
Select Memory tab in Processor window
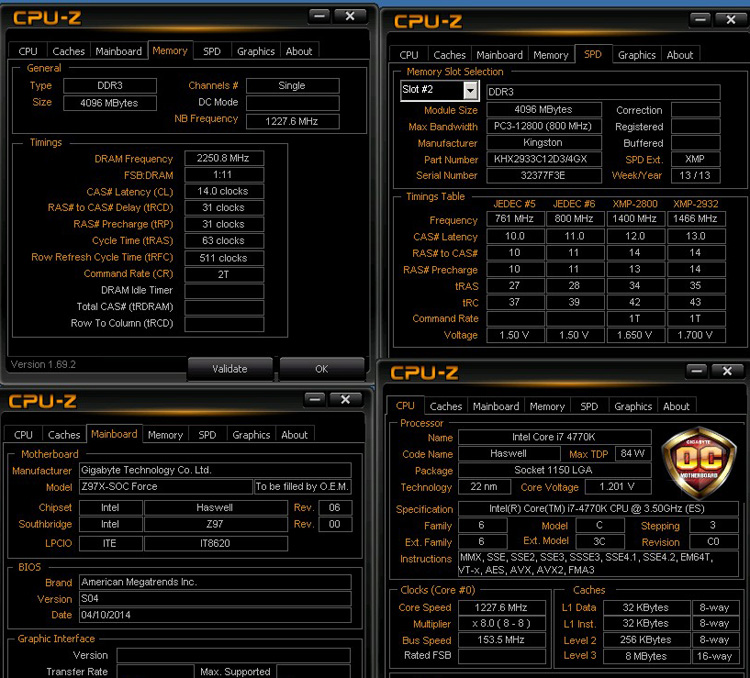point(547,406)
